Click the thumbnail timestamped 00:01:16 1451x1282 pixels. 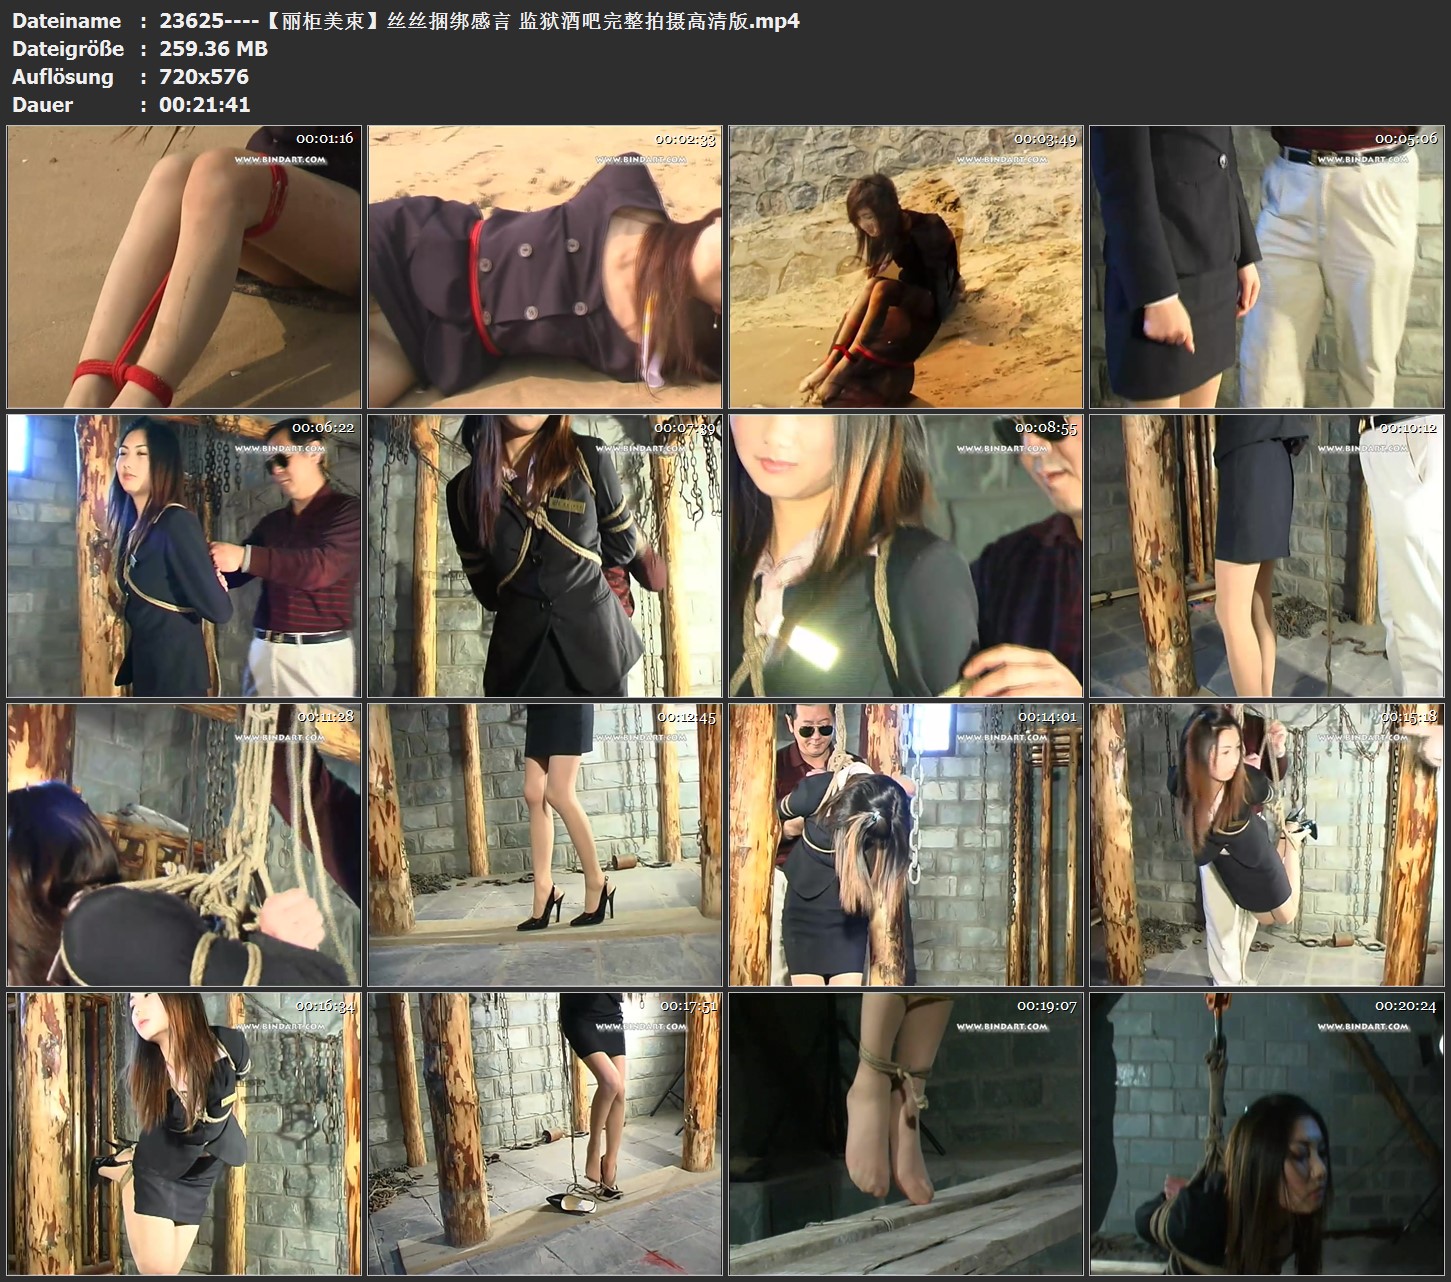tap(184, 267)
